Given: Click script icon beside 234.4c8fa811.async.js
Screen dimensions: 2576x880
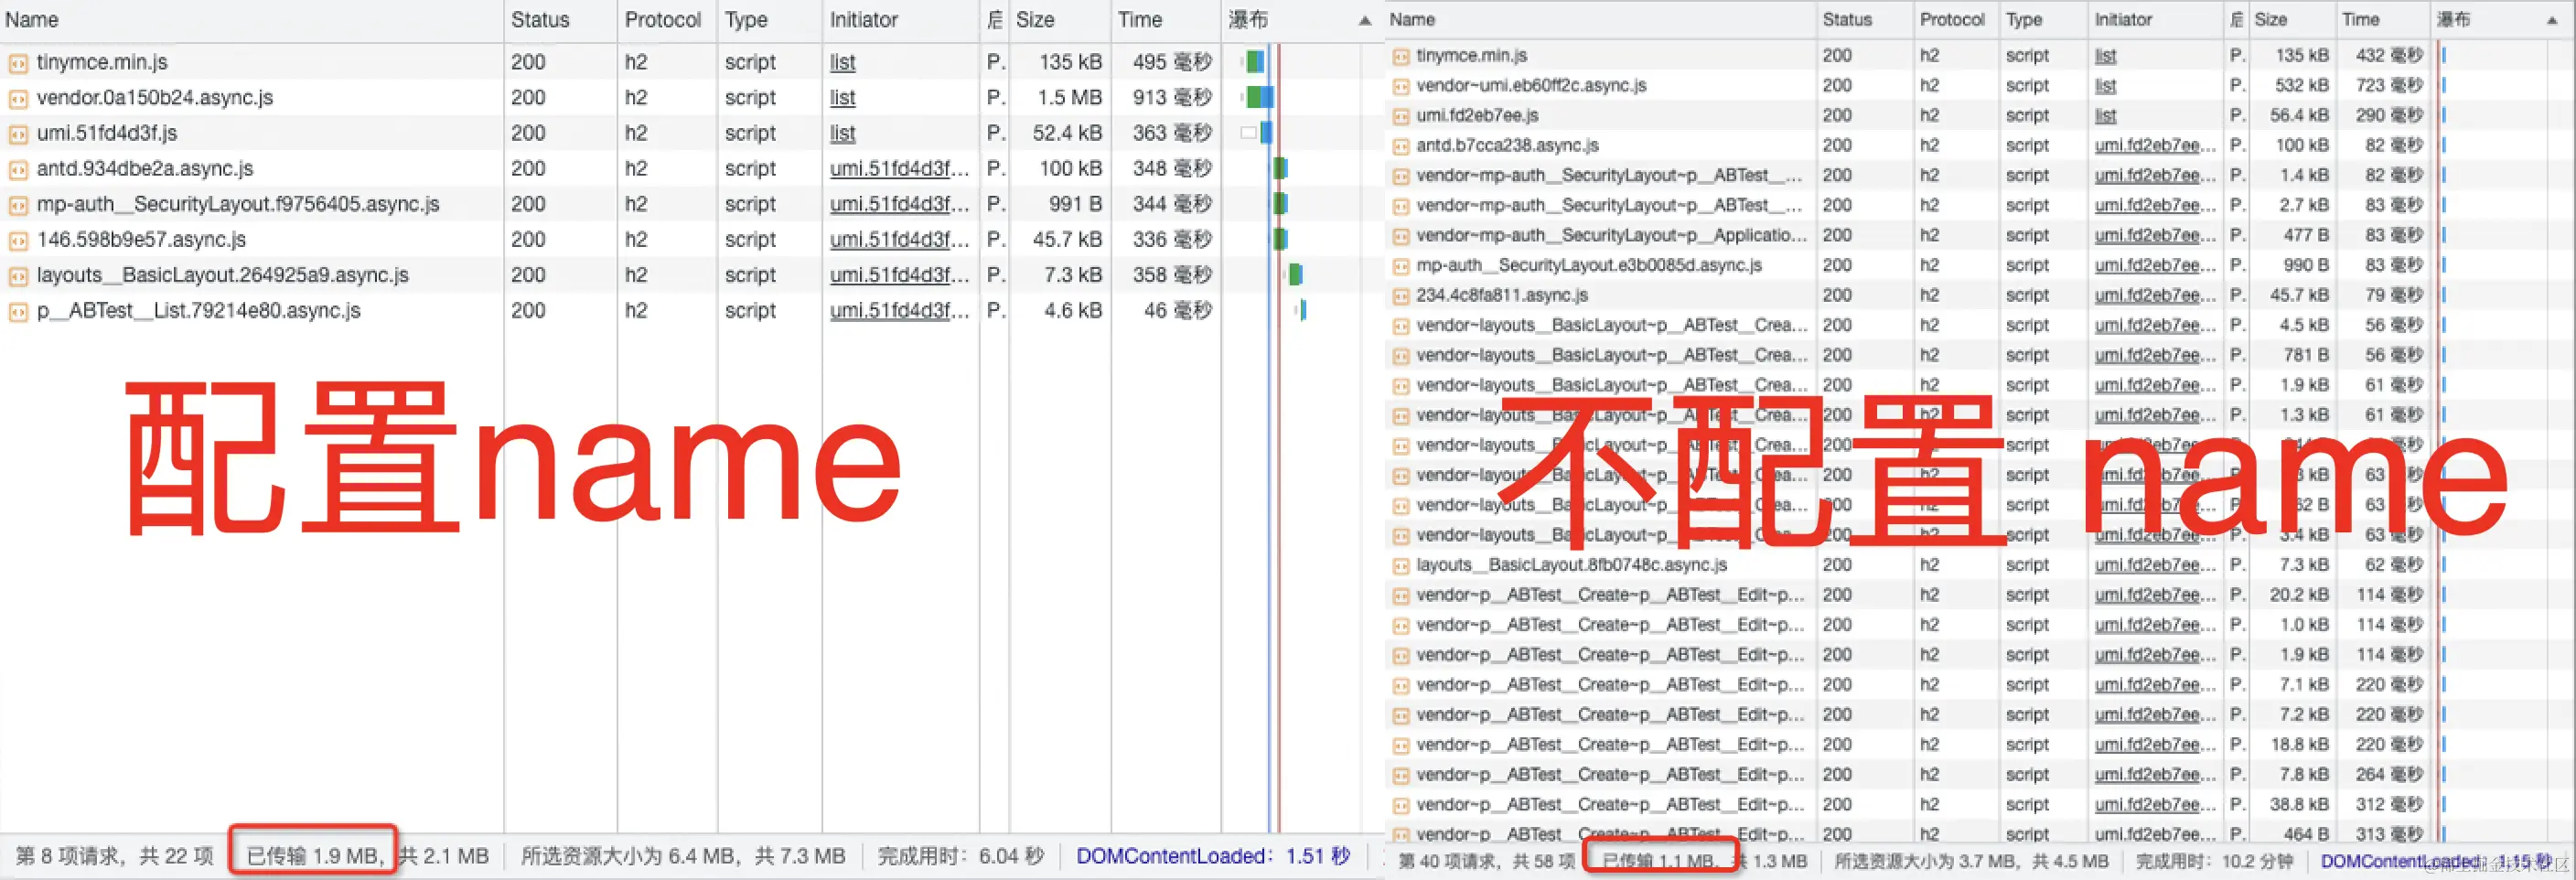Looking at the screenshot, I should tap(1401, 296).
